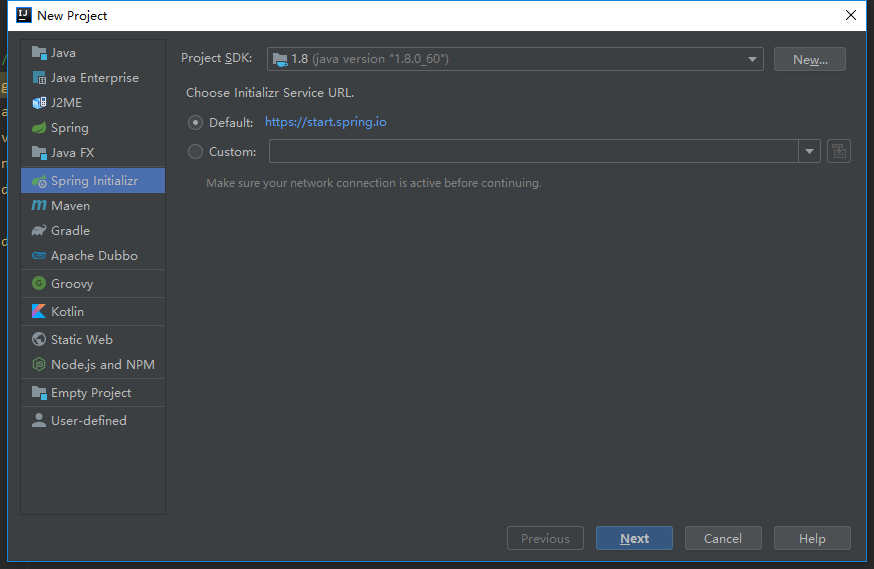This screenshot has height=569, width=874.
Task: Pick the Static Web project type
Action: (x=82, y=340)
